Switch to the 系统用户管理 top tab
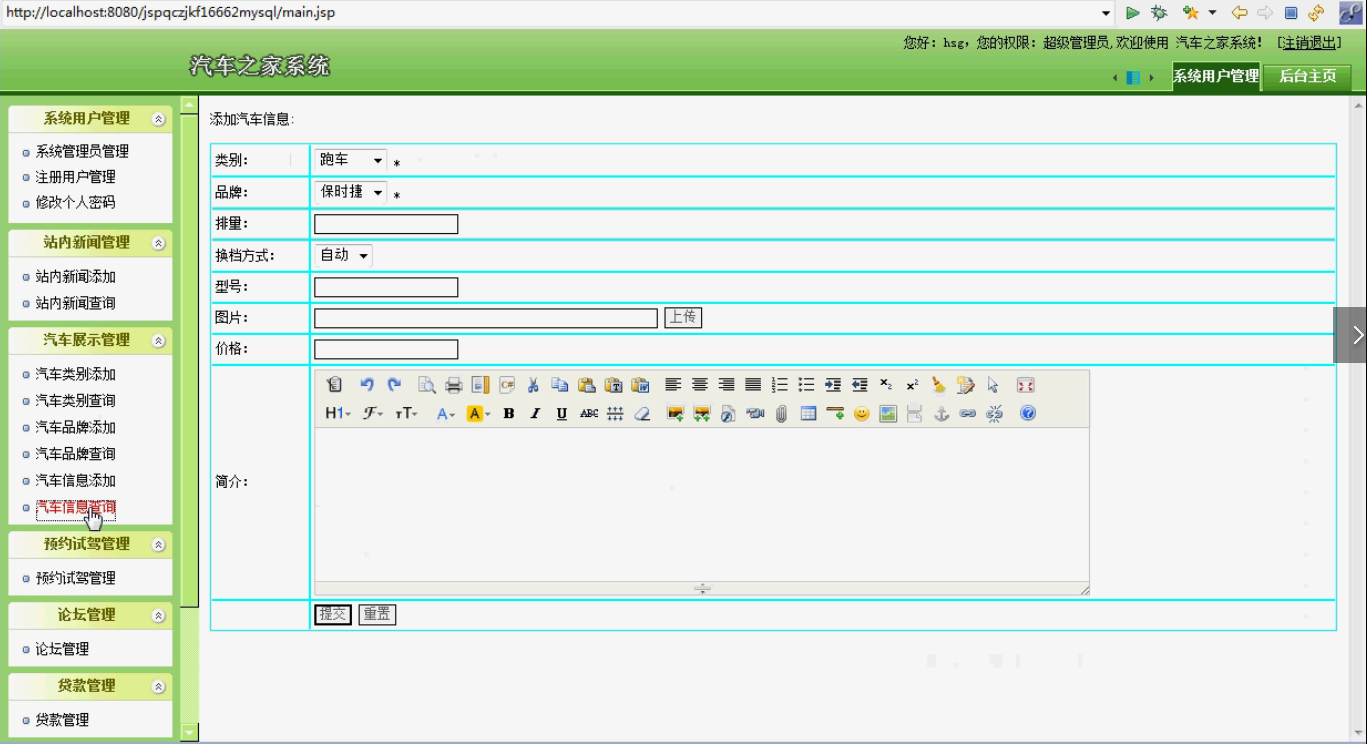Screen dimensions: 1367x744 click(1216, 76)
